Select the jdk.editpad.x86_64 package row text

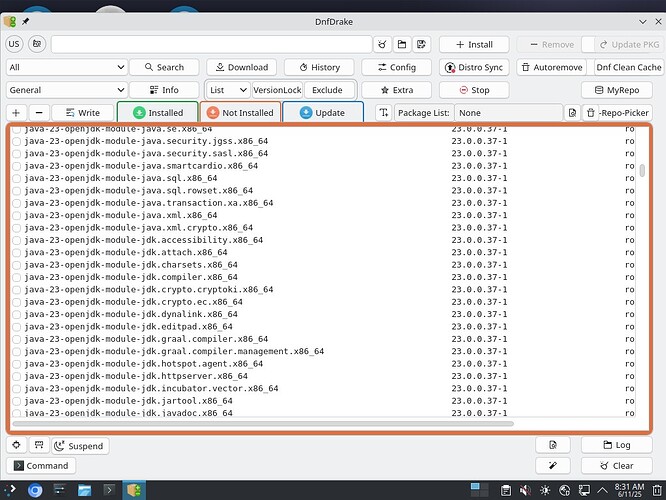click(x=128, y=327)
